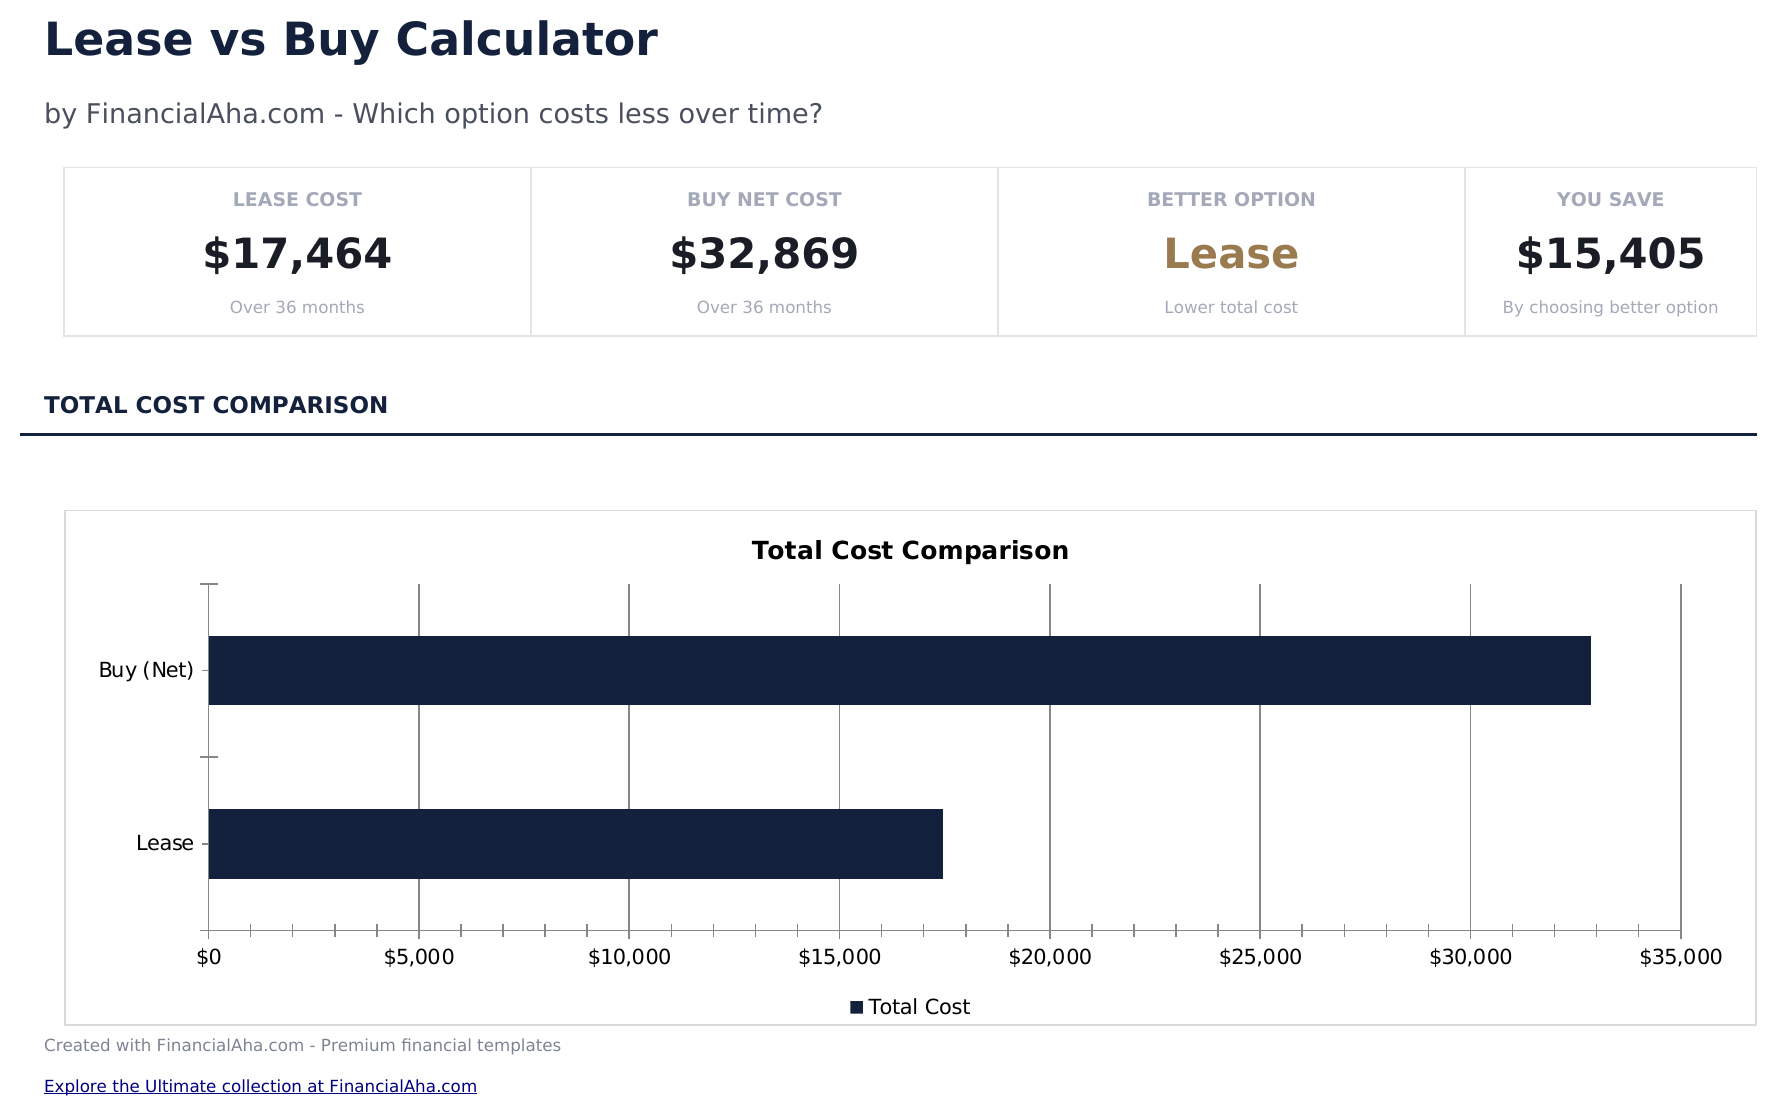Click 'By choosing better option' caption

click(1610, 307)
